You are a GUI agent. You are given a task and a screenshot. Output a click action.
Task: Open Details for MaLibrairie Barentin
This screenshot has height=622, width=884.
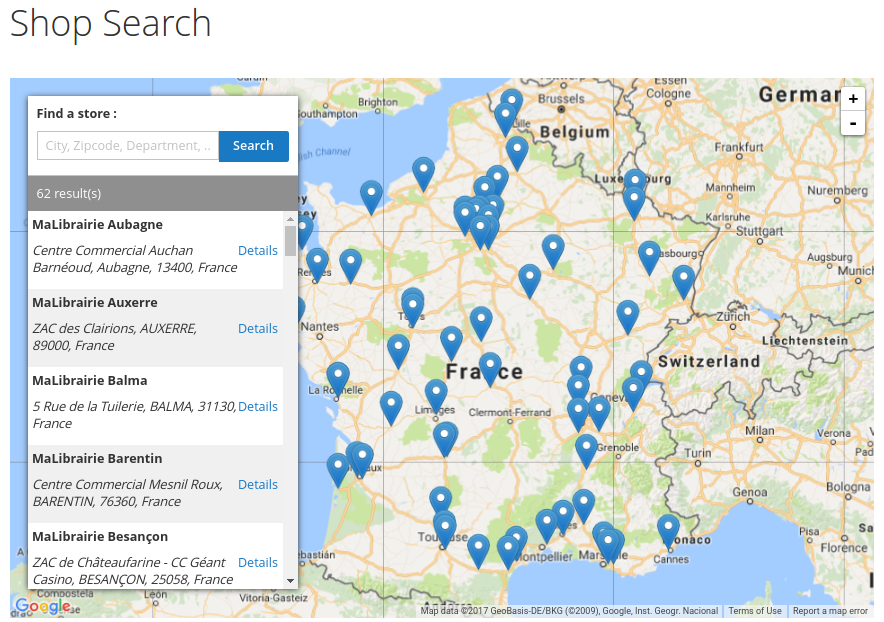(258, 484)
